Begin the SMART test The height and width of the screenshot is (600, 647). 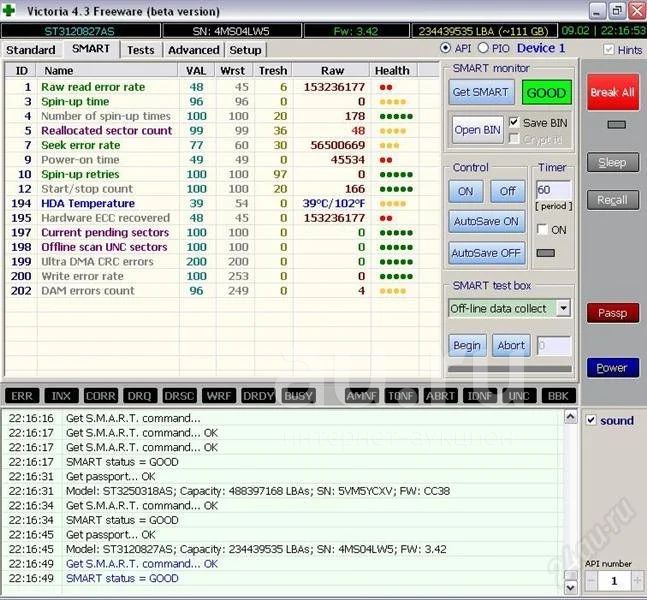(467, 345)
